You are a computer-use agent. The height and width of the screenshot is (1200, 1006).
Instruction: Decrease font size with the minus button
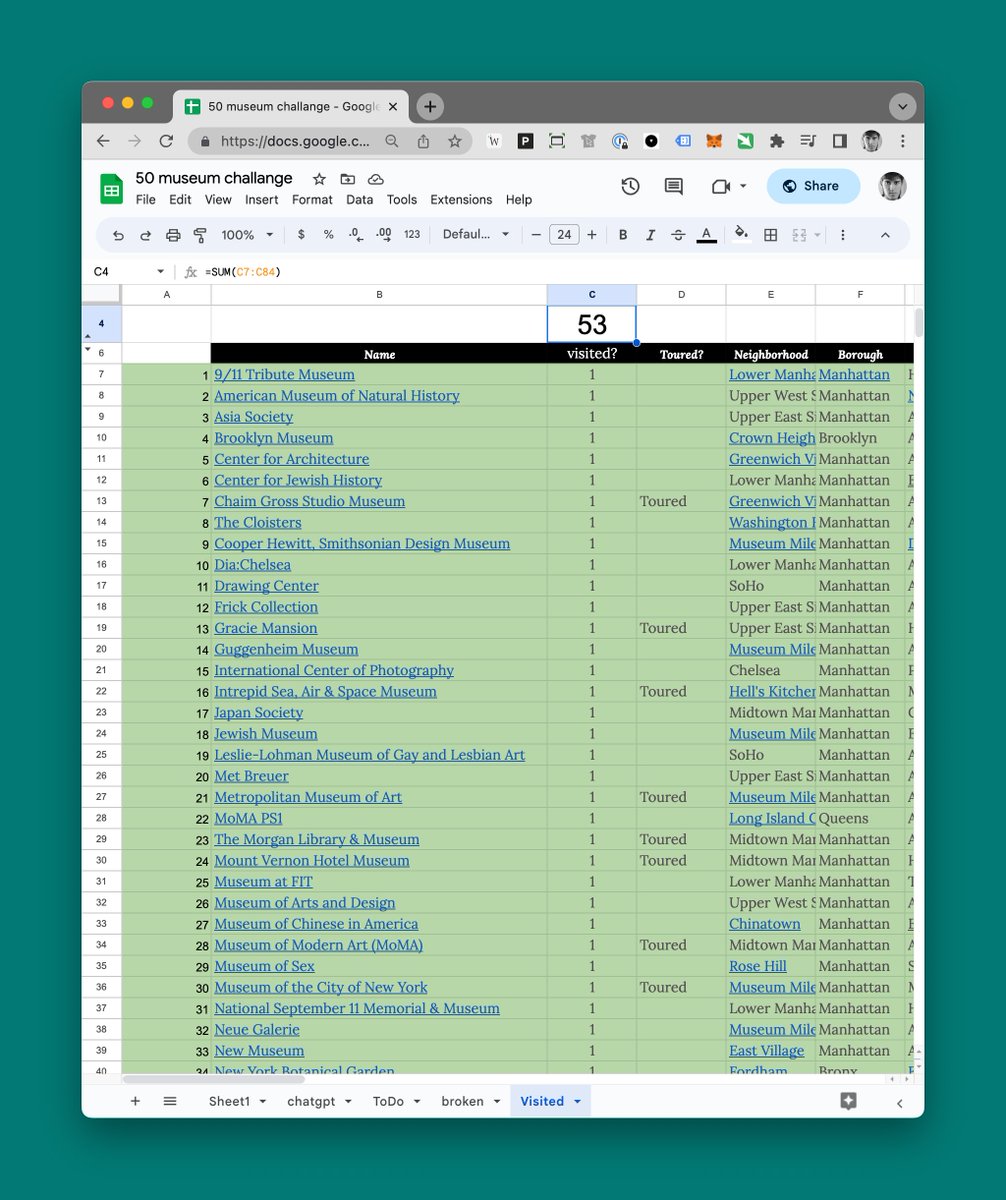pyautogui.click(x=536, y=235)
